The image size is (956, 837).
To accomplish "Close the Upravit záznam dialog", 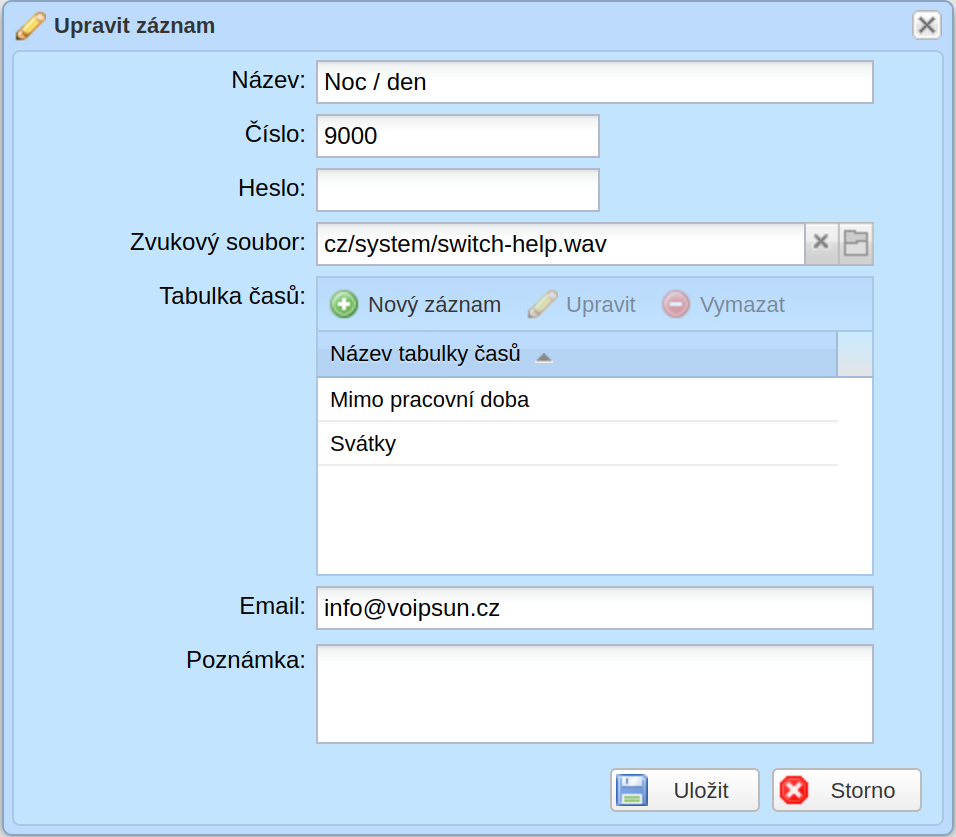I will click(x=927, y=26).
